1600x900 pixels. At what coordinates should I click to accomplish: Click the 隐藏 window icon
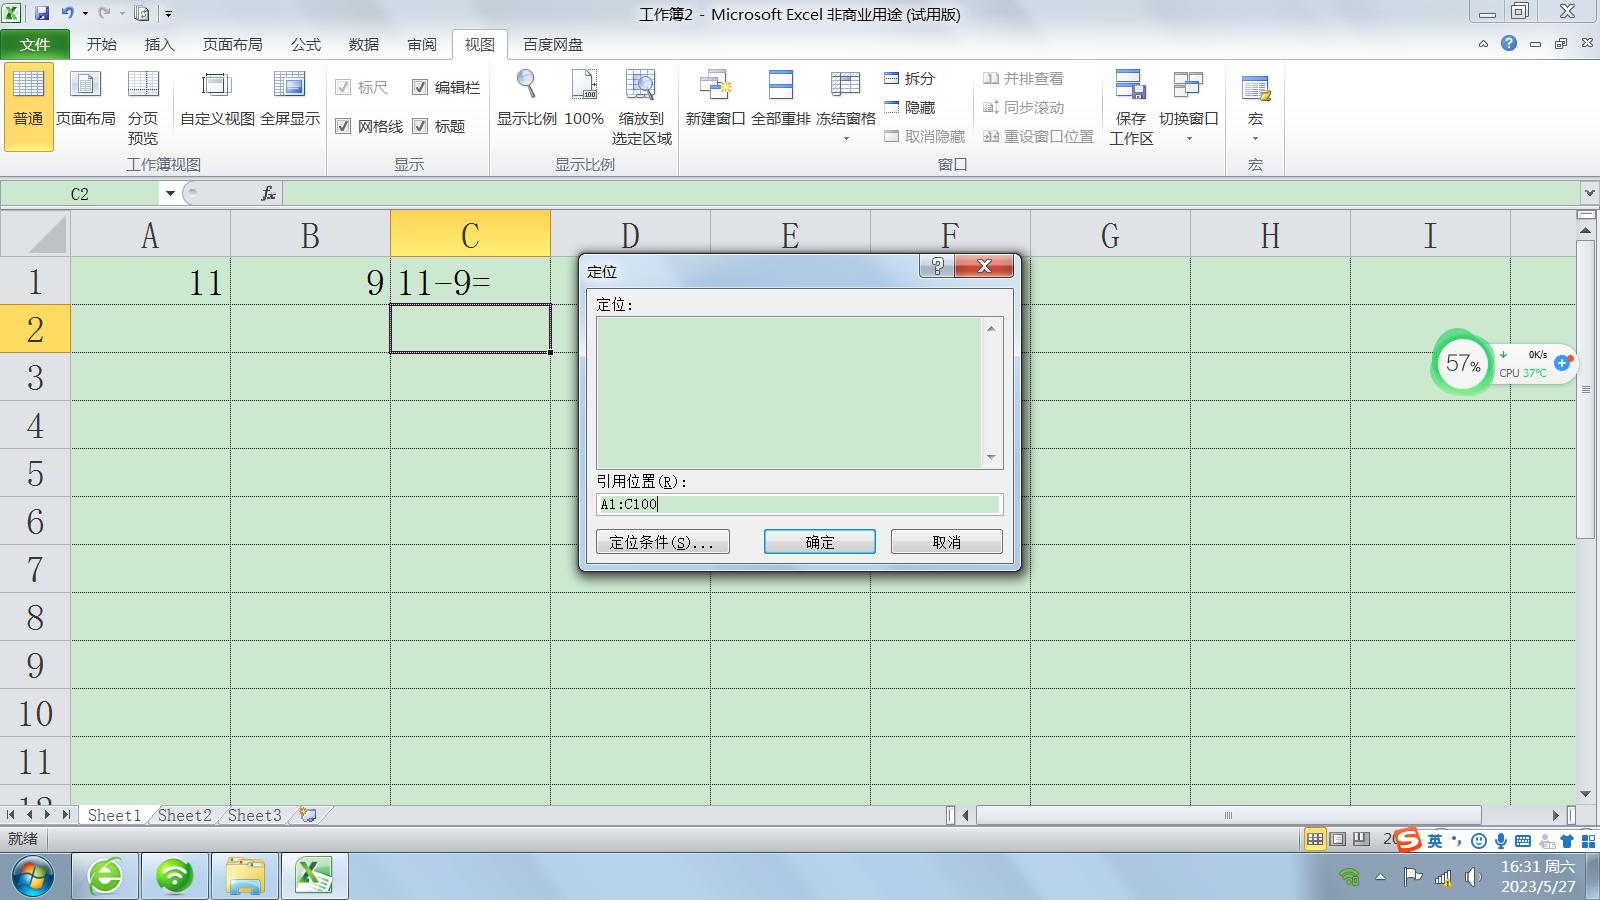click(x=912, y=107)
